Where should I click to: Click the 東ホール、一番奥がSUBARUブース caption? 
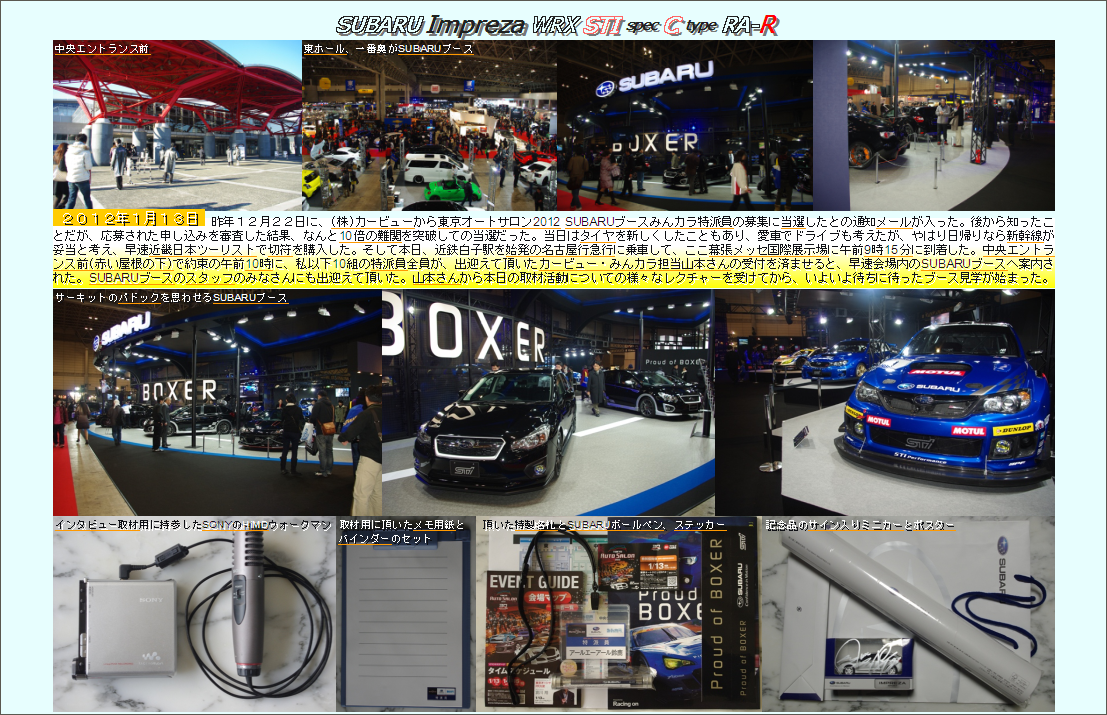click(388, 48)
